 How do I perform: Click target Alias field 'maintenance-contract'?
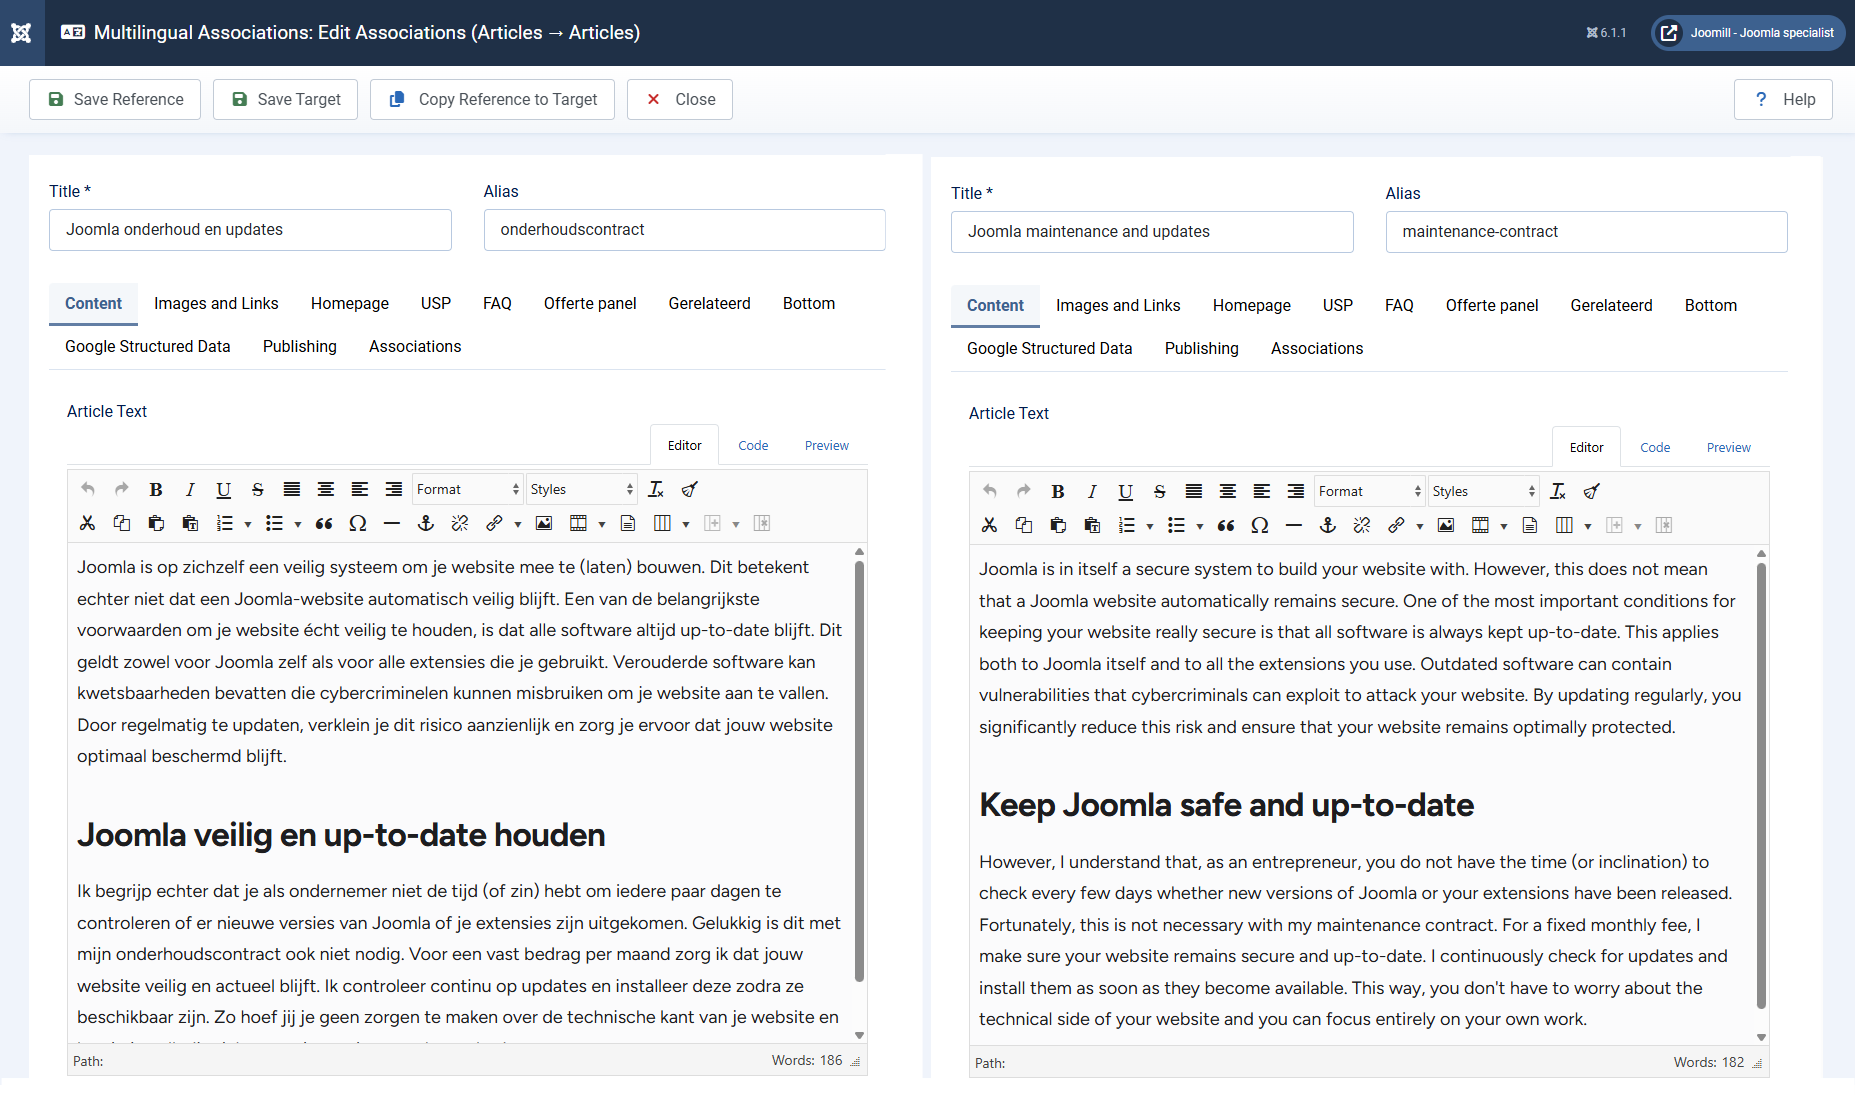[1586, 232]
